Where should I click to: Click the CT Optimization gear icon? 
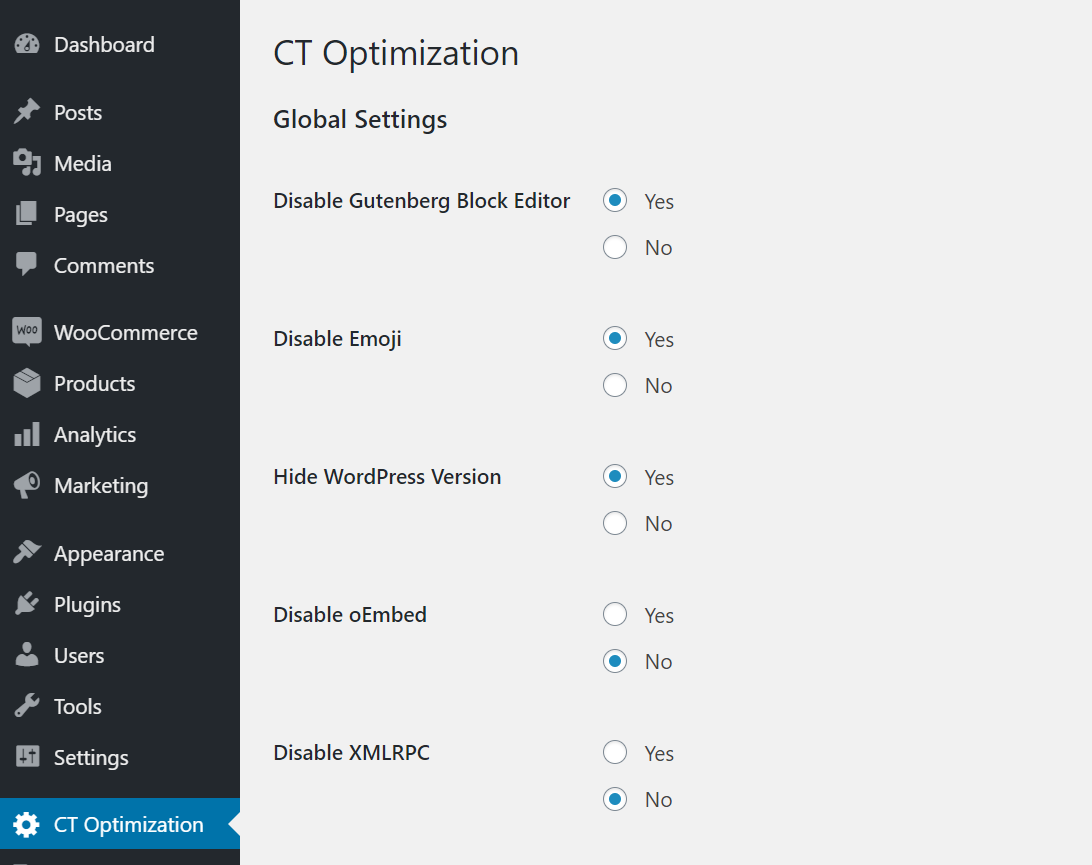coord(26,824)
